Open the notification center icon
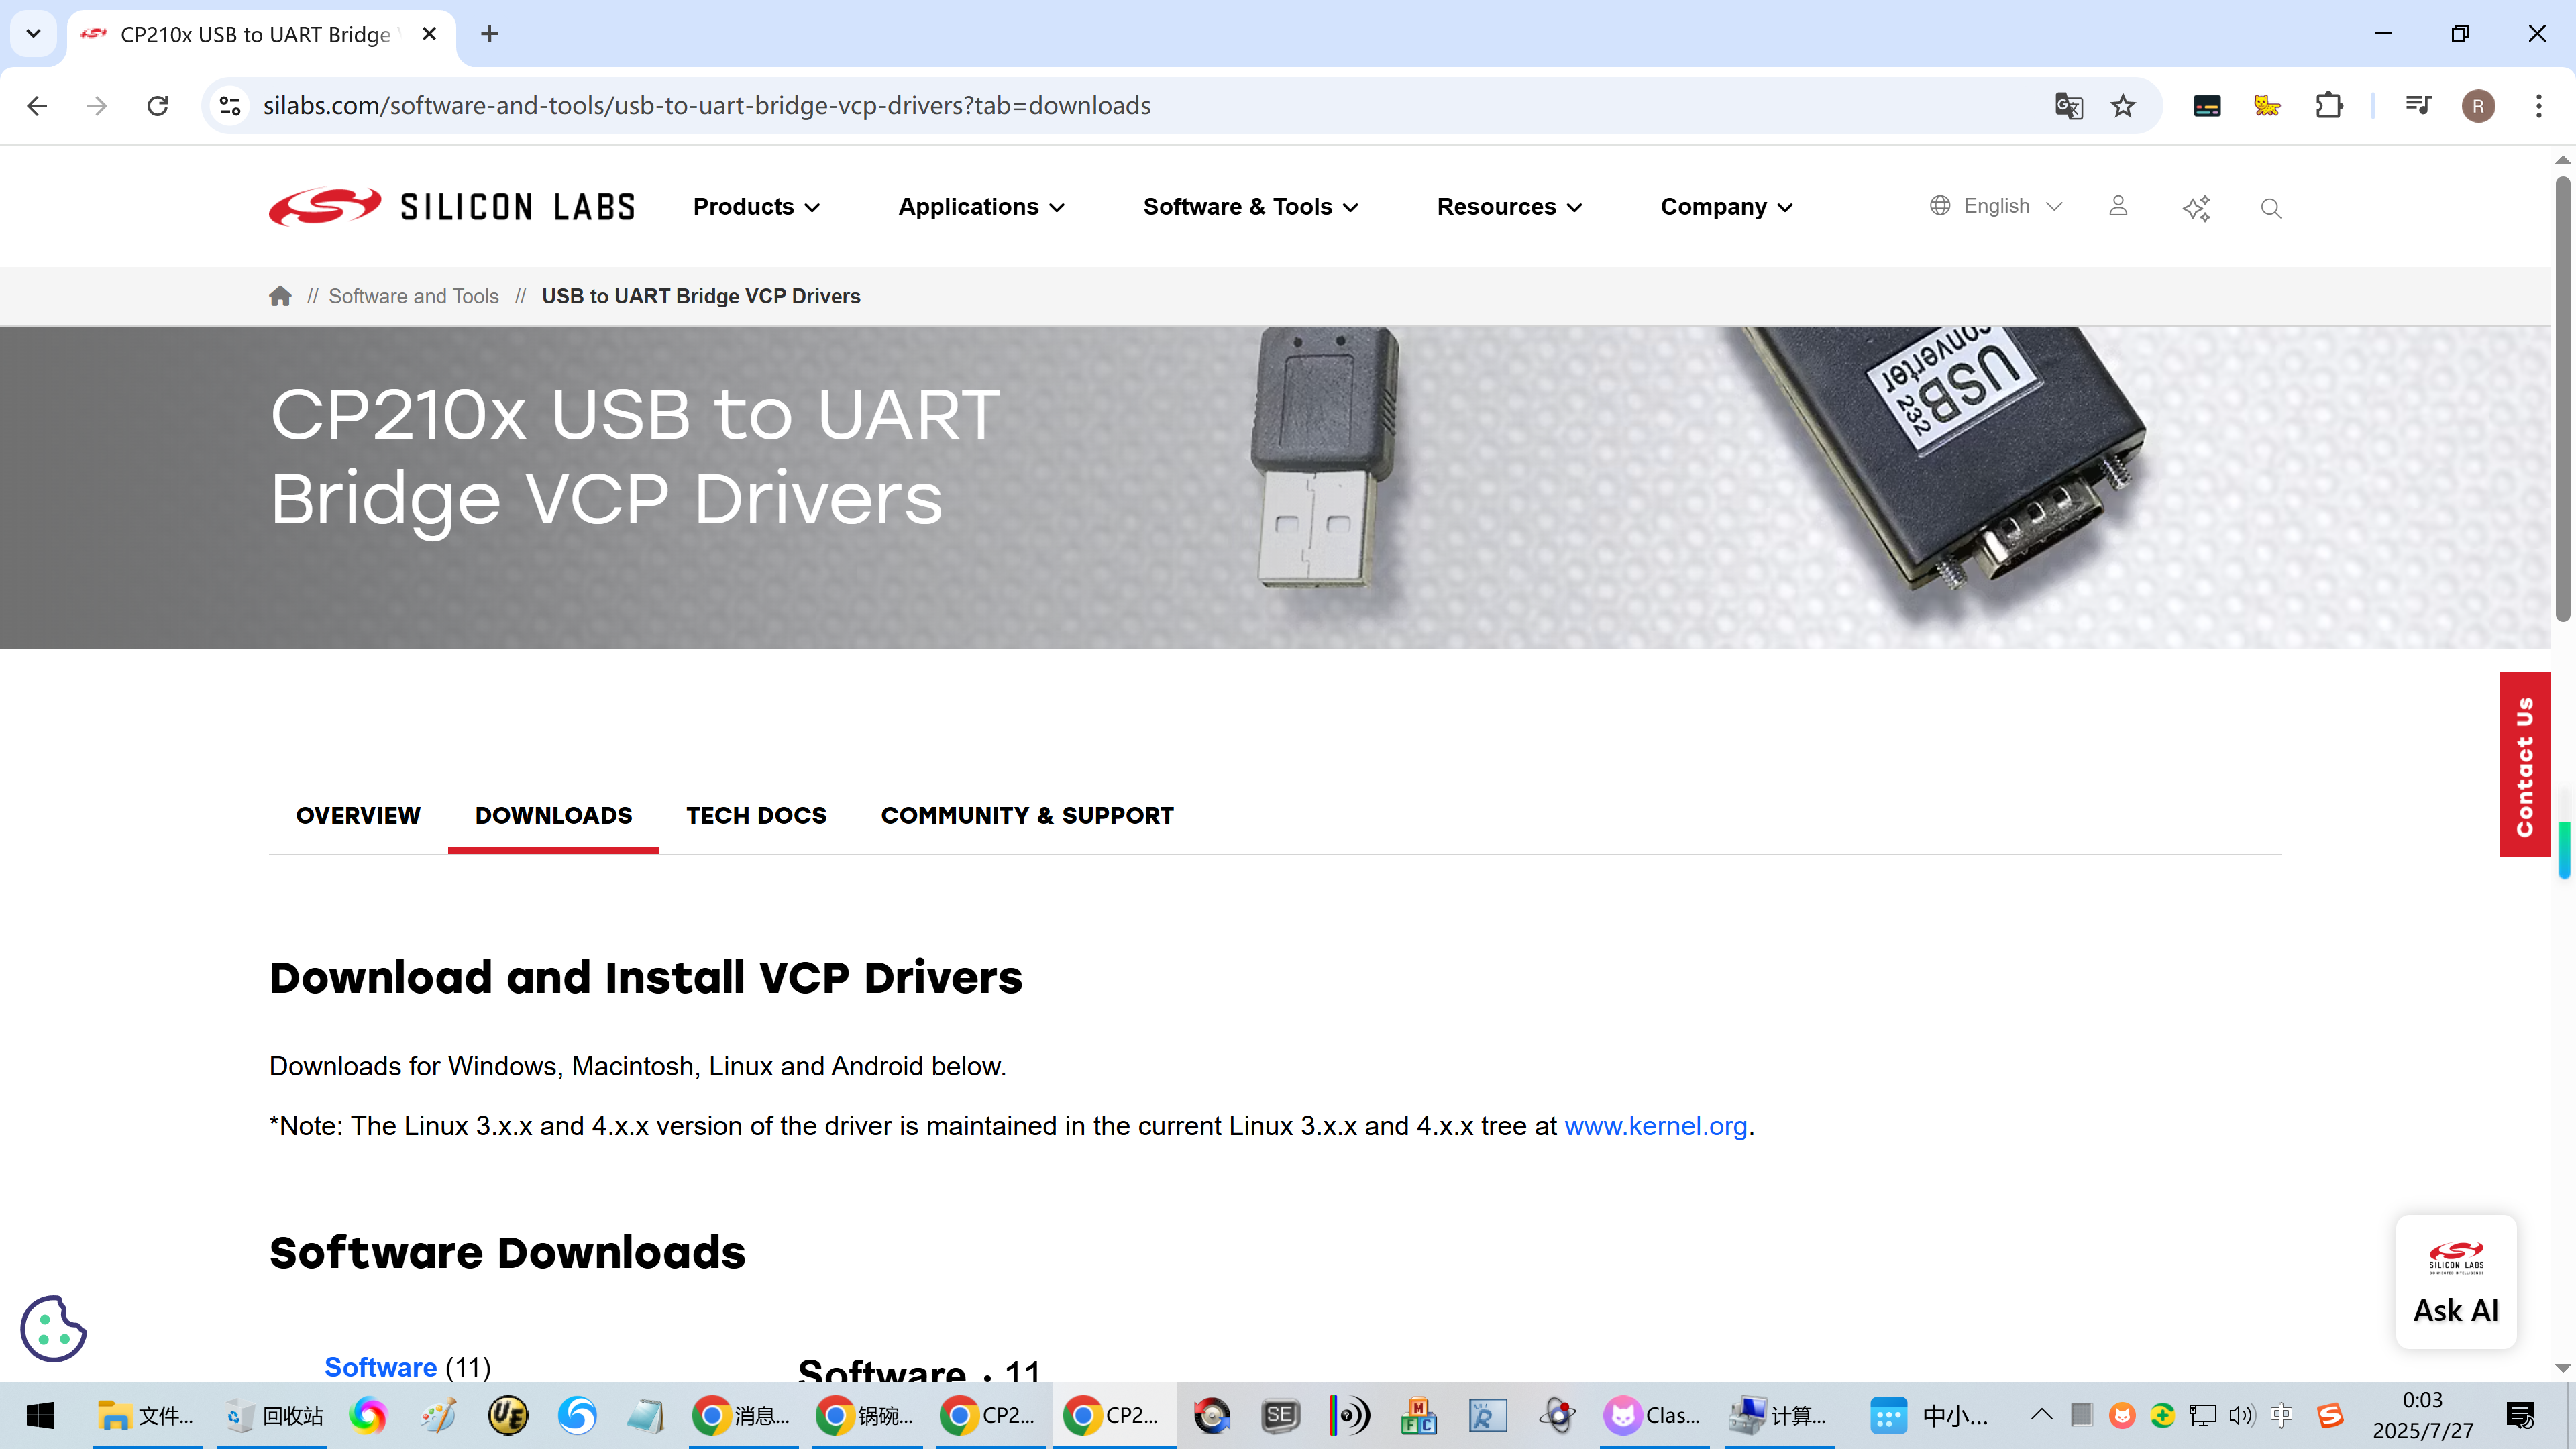The image size is (2576, 1449). [2520, 1415]
